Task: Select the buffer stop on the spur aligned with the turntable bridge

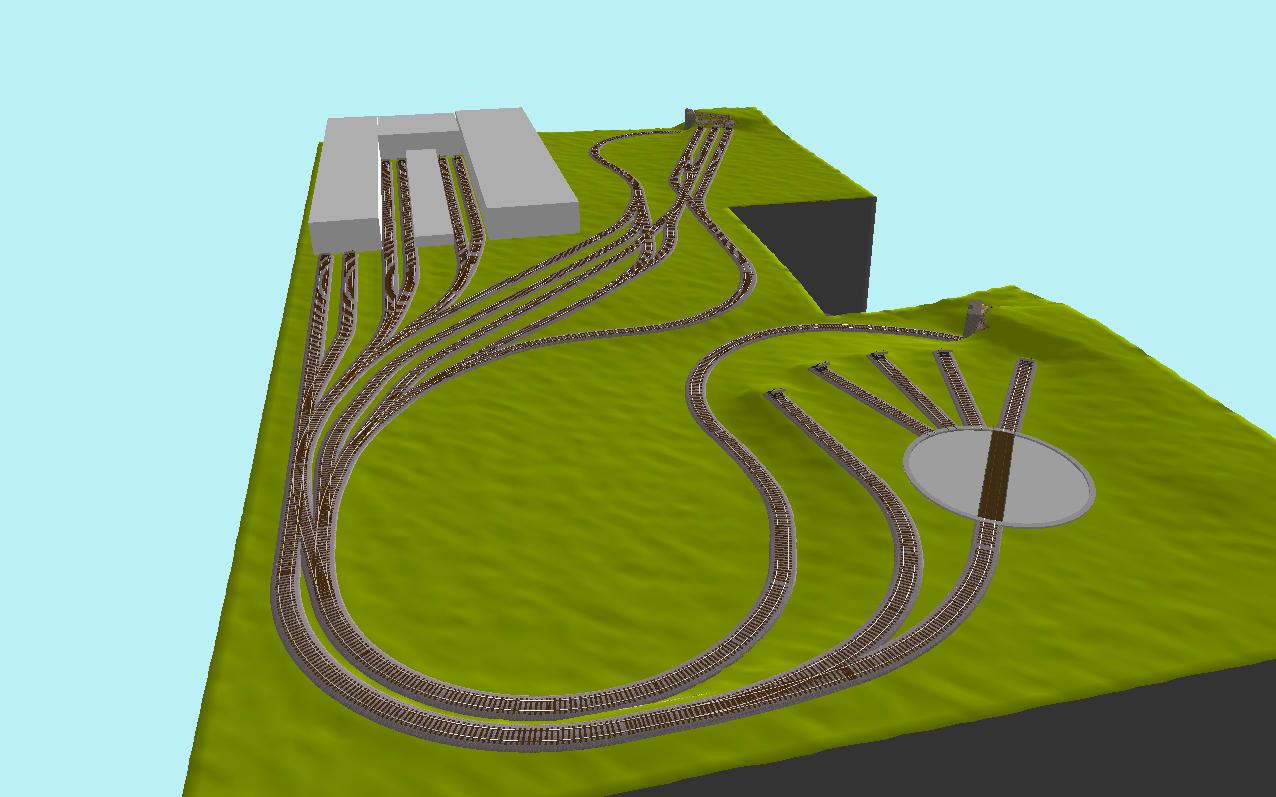Action: point(1026,362)
